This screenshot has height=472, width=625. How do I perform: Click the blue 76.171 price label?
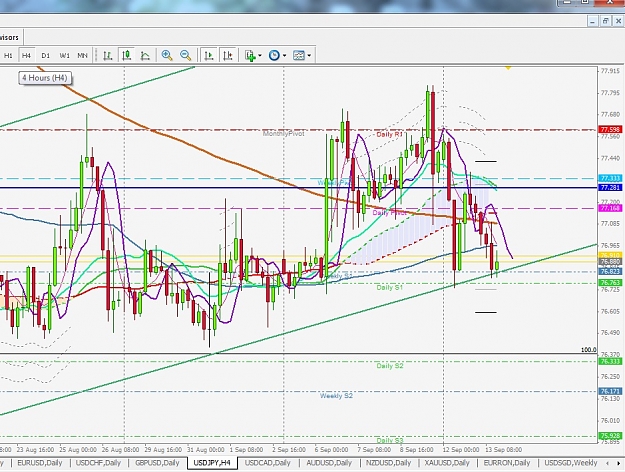point(610,391)
